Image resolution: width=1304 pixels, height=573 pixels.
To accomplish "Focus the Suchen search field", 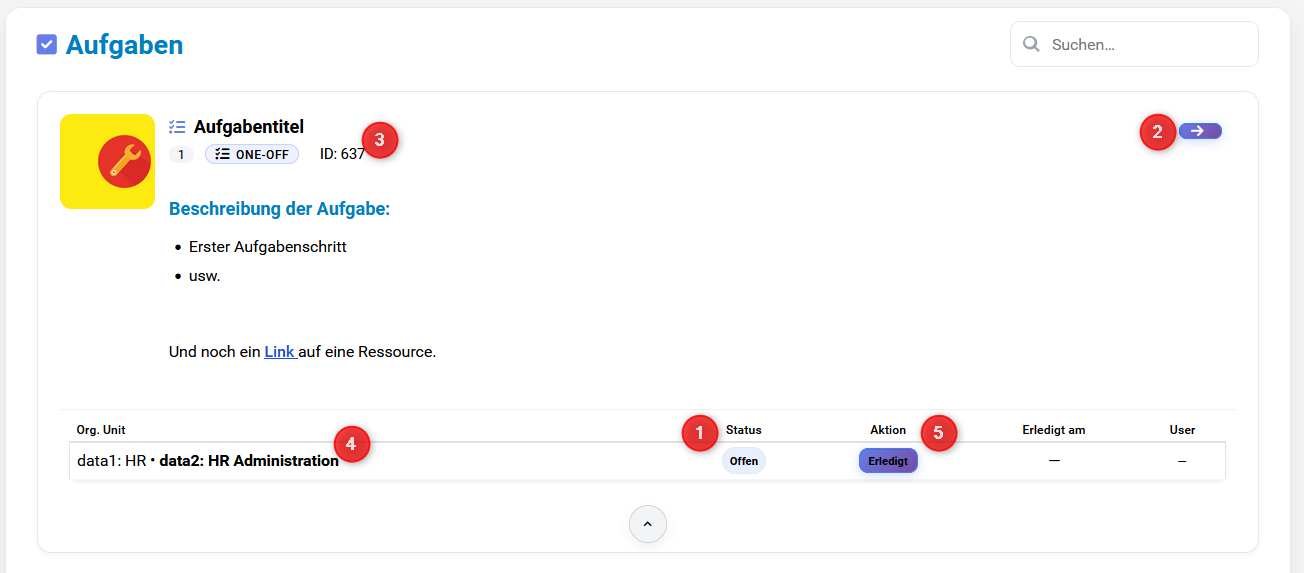I will pos(1146,45).
